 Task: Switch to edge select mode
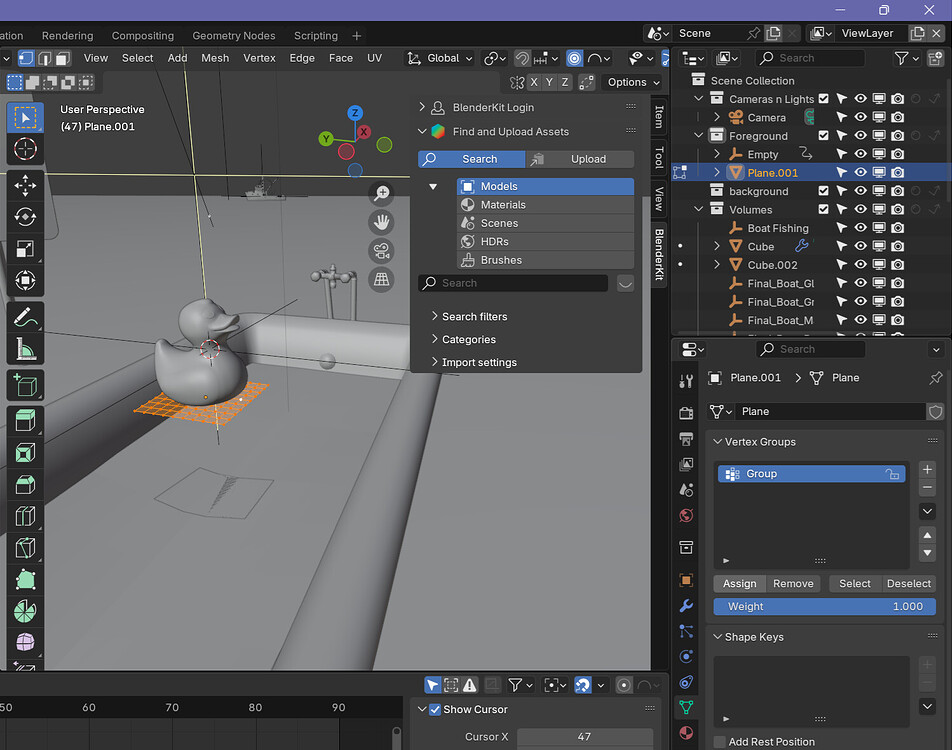44,58
